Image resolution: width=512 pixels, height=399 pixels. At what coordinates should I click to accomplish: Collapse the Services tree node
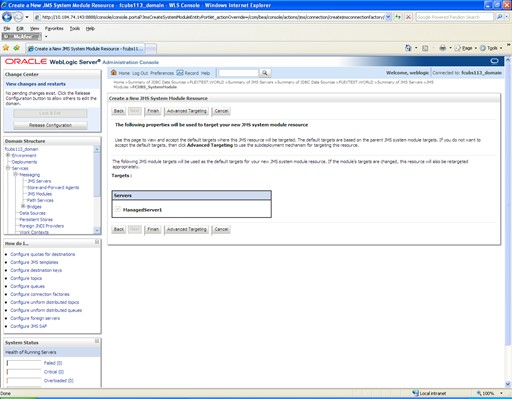(8, 168)
